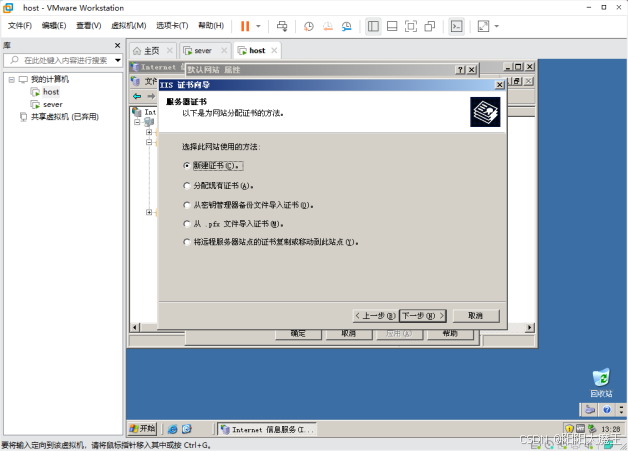The height and width of the screenshot is (451, 628).
Task: Revert to the previous snapshot
Action: tap(328, 26)
